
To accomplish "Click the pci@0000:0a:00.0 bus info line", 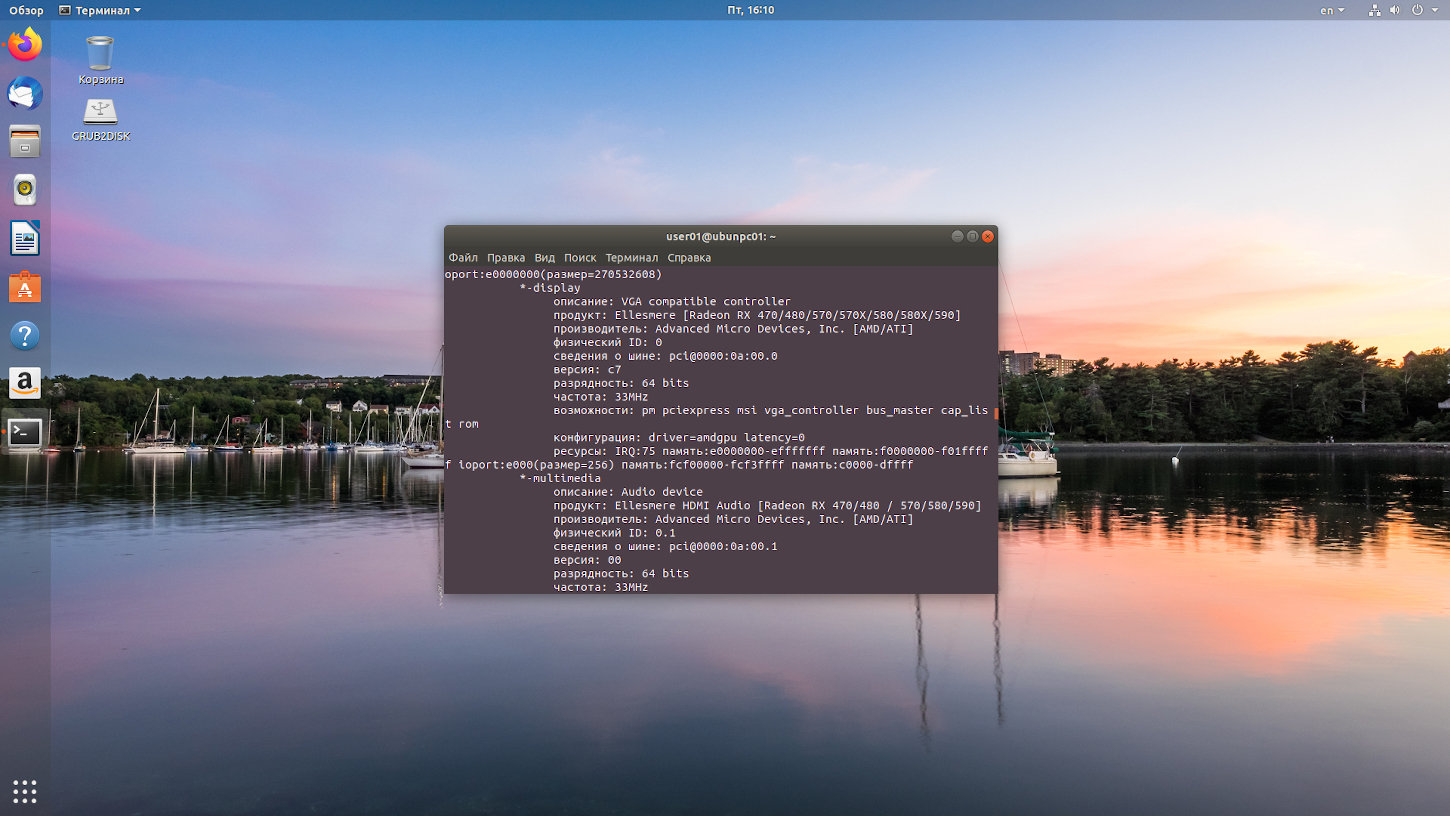I will 665,356.
